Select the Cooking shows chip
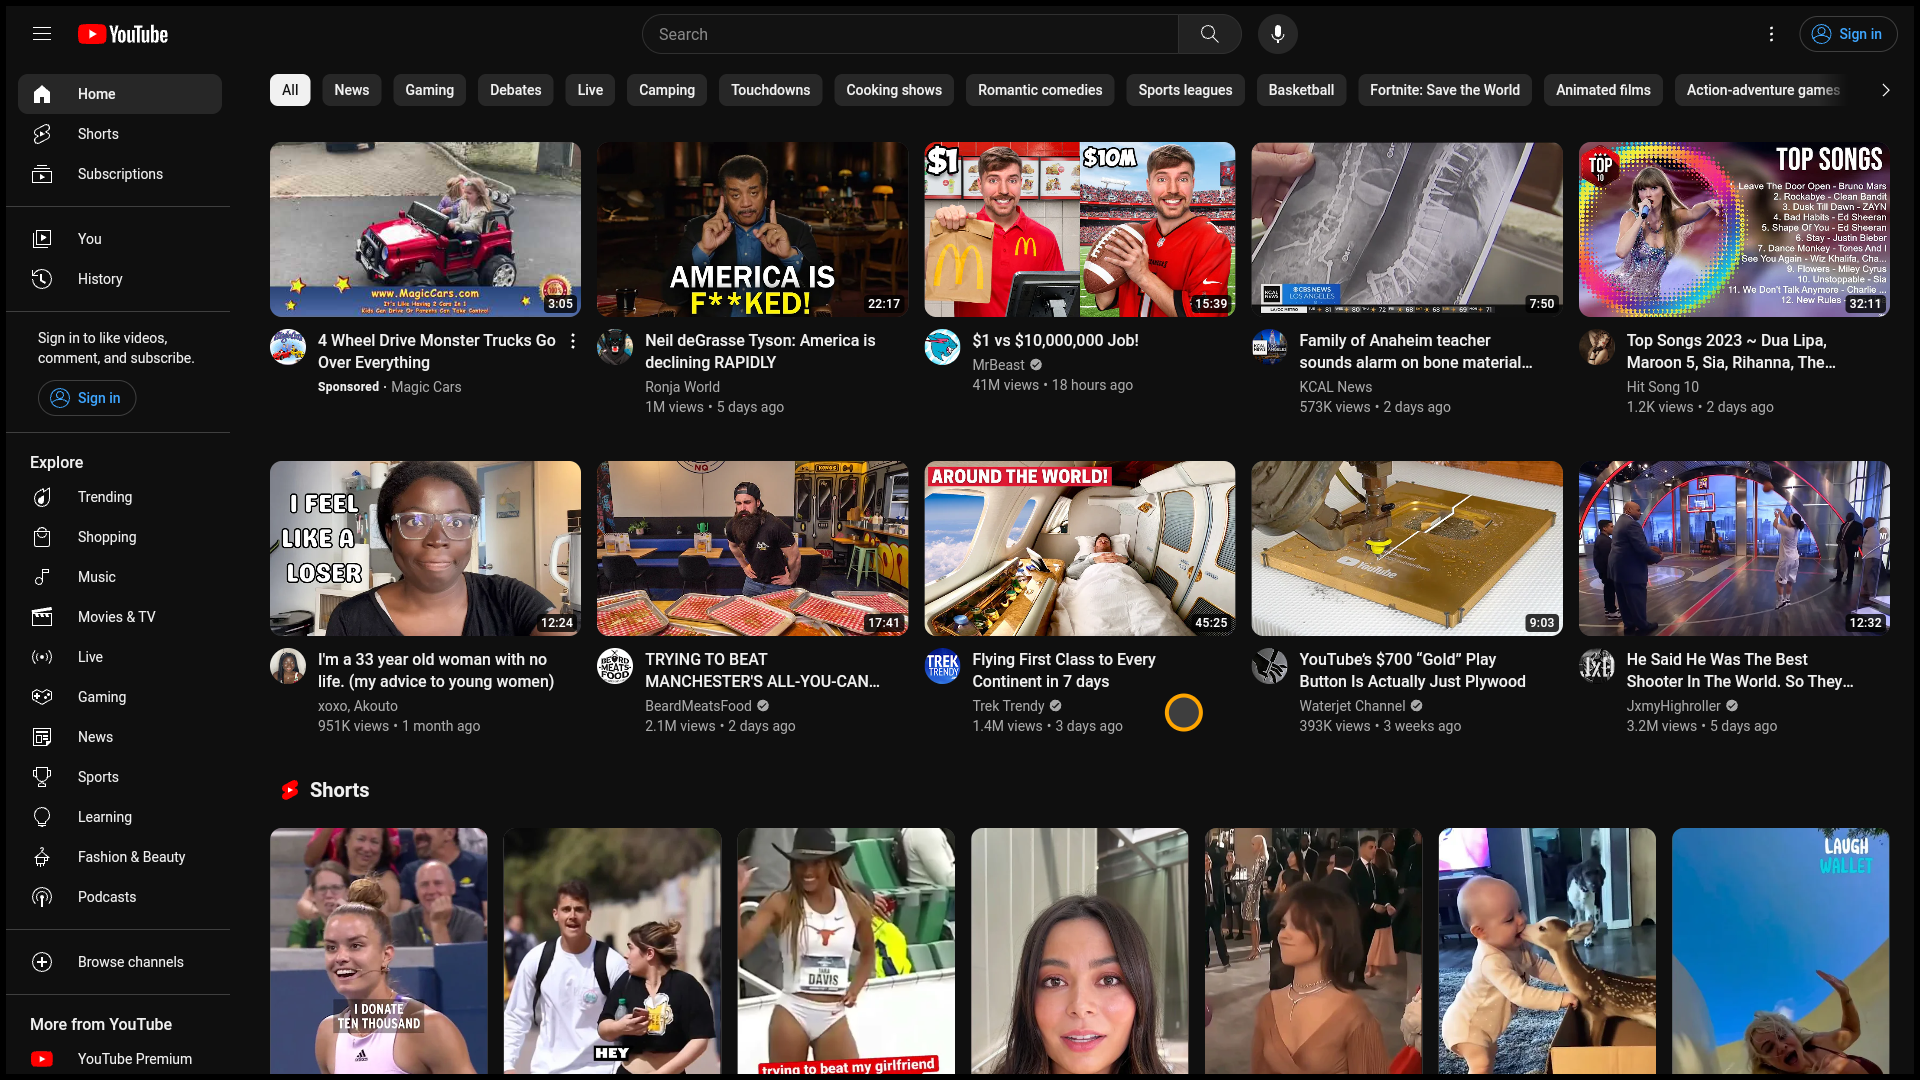Screen dimensions: 1920x1080 (894, 90)
